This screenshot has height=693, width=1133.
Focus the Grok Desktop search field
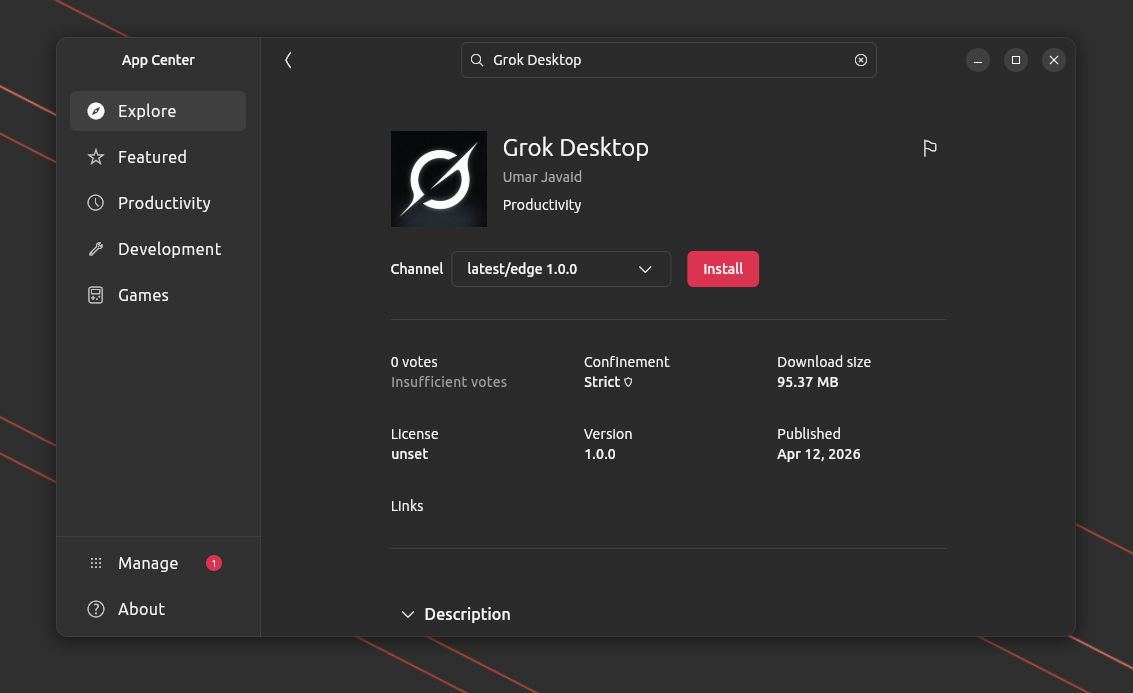click(668, 60)
